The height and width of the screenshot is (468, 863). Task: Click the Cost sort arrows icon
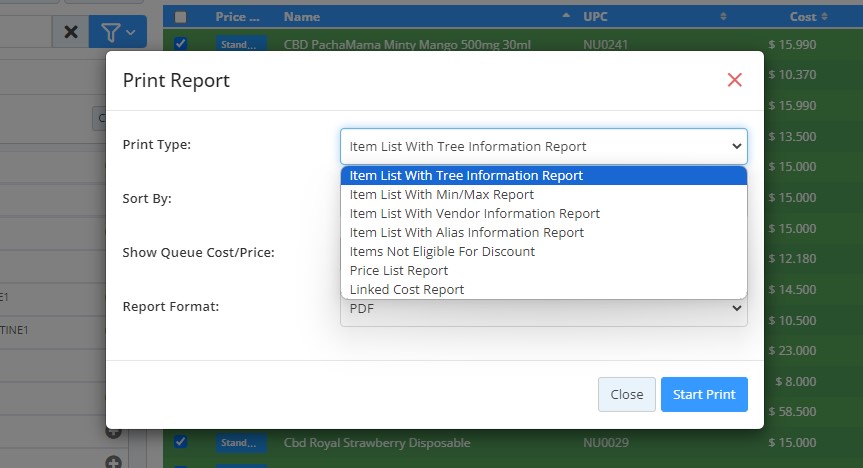coord(824,17)
